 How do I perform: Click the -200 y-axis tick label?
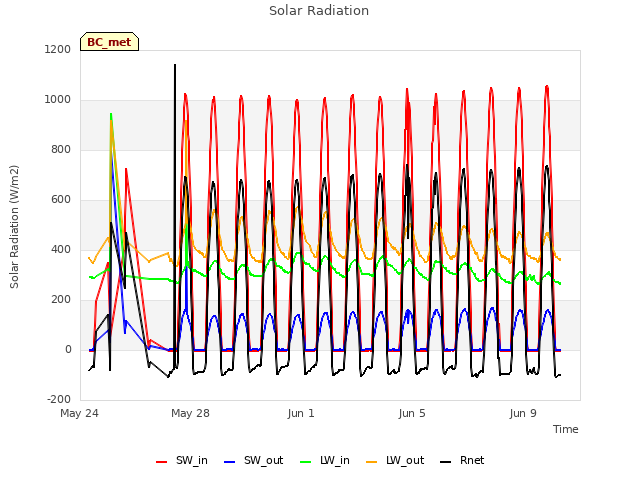pyautogui.click(x=59, y=399)
